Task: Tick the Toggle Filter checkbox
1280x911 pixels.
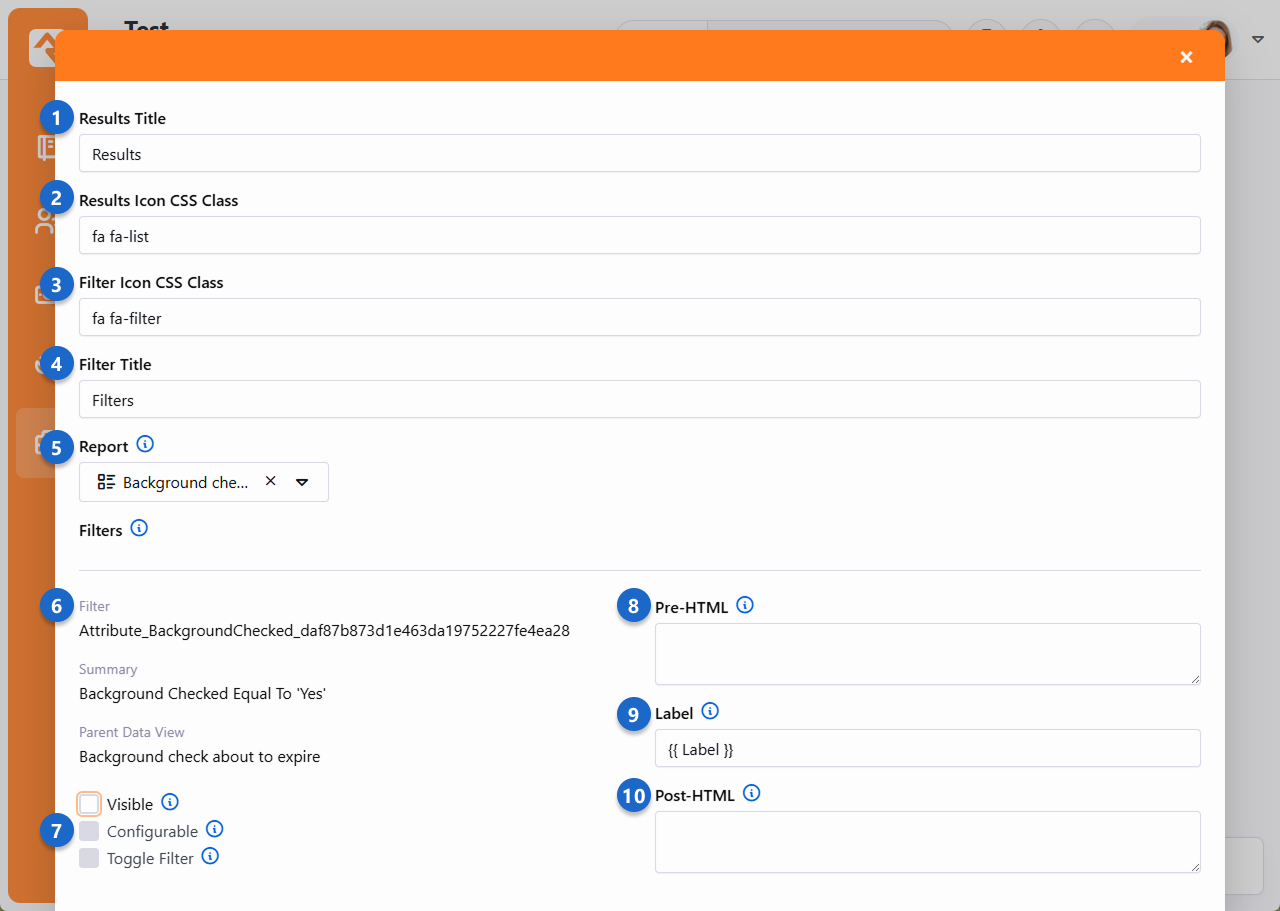Action: coord(89,858)
